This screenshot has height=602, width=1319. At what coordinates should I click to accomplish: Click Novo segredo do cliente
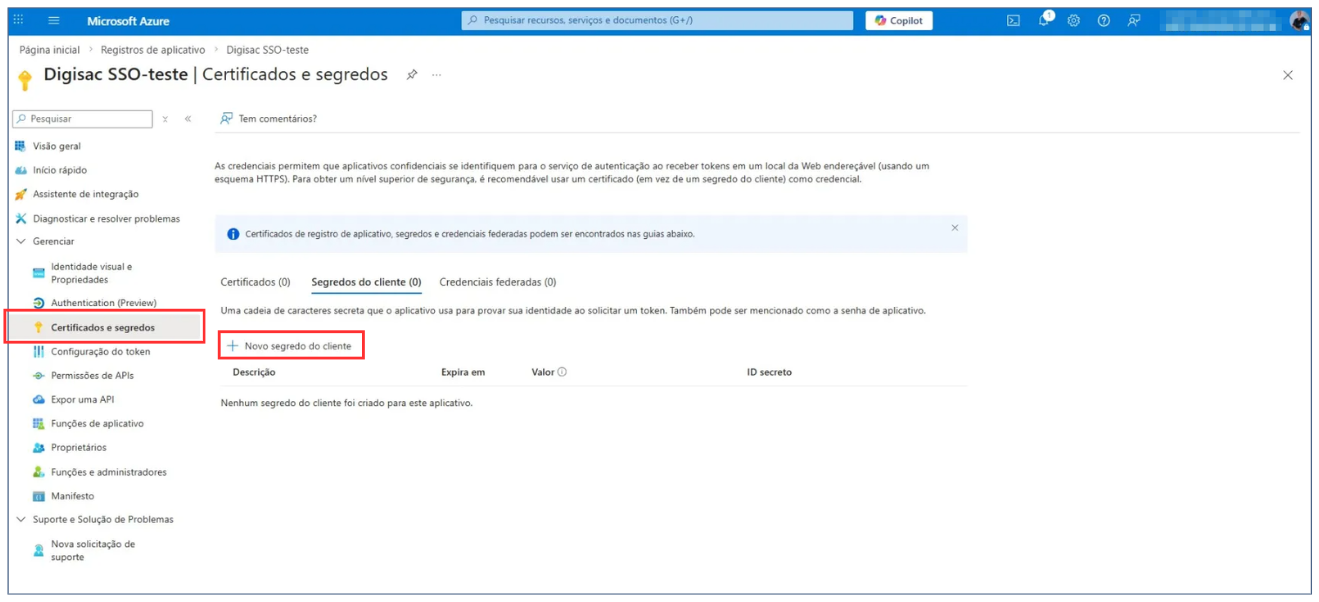pos(290,346)
